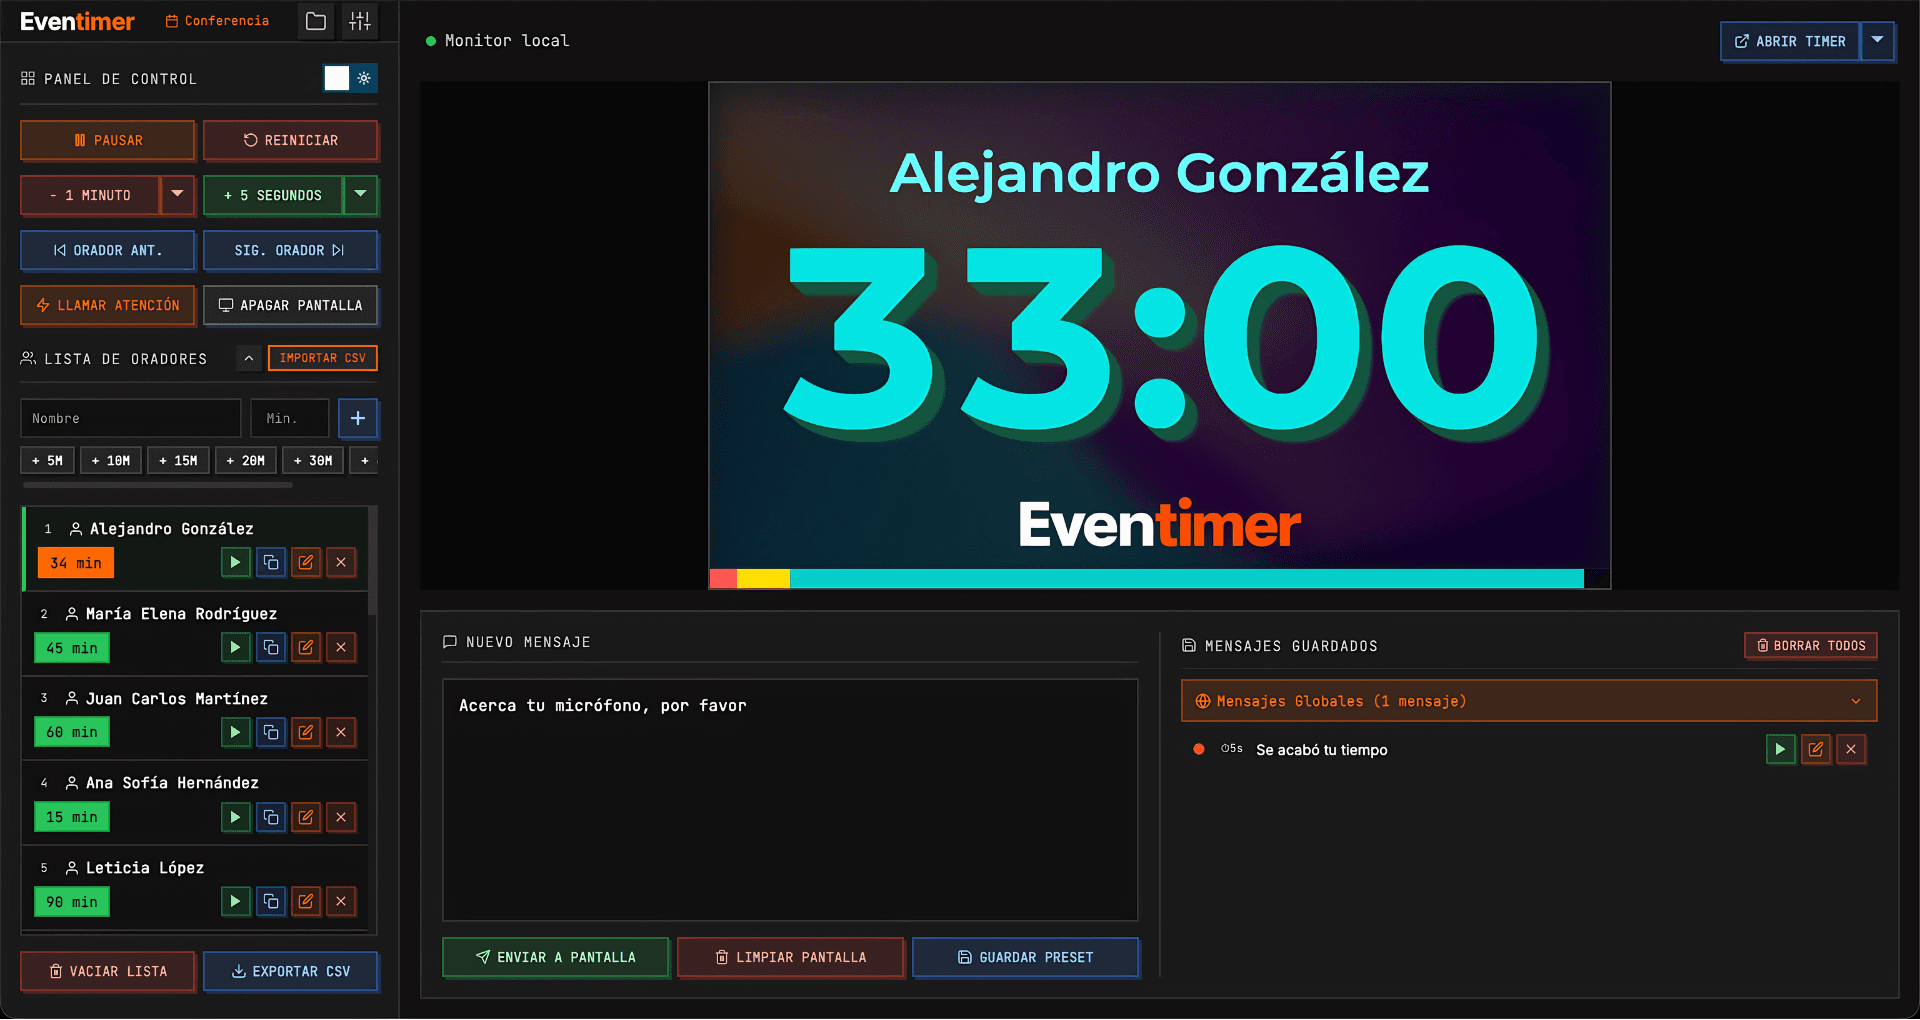Image resolution: width=1920 pixels, height=1020 pixels.
Task: Remove Ana Sofía Hernández from list
Action: point(341,817)
